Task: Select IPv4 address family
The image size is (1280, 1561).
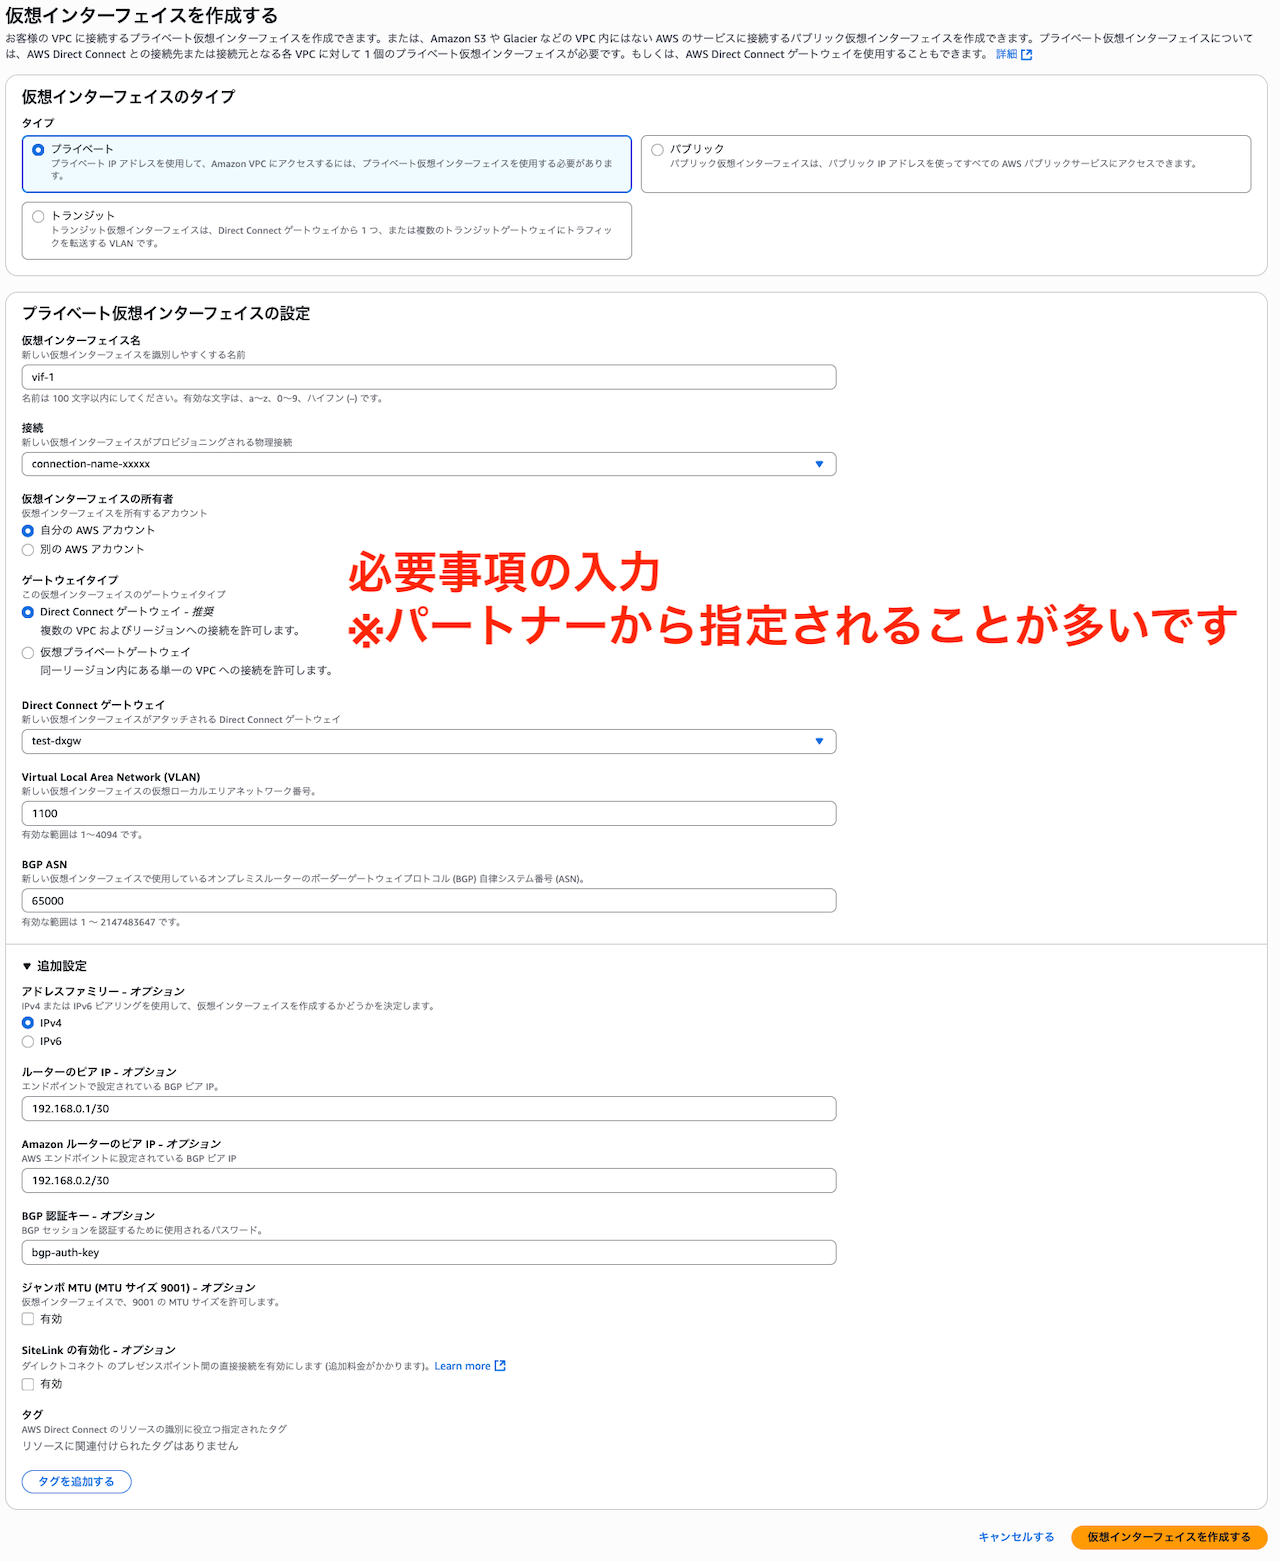Action: (x=28, y=1023)
